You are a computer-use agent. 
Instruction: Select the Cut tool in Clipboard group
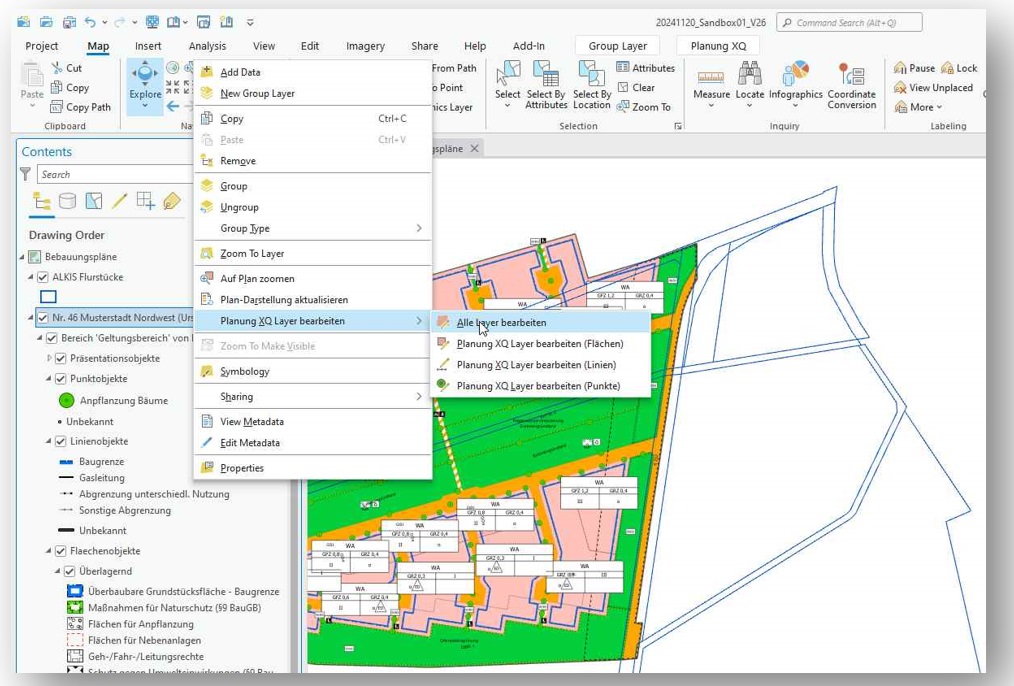coord(66,68)
